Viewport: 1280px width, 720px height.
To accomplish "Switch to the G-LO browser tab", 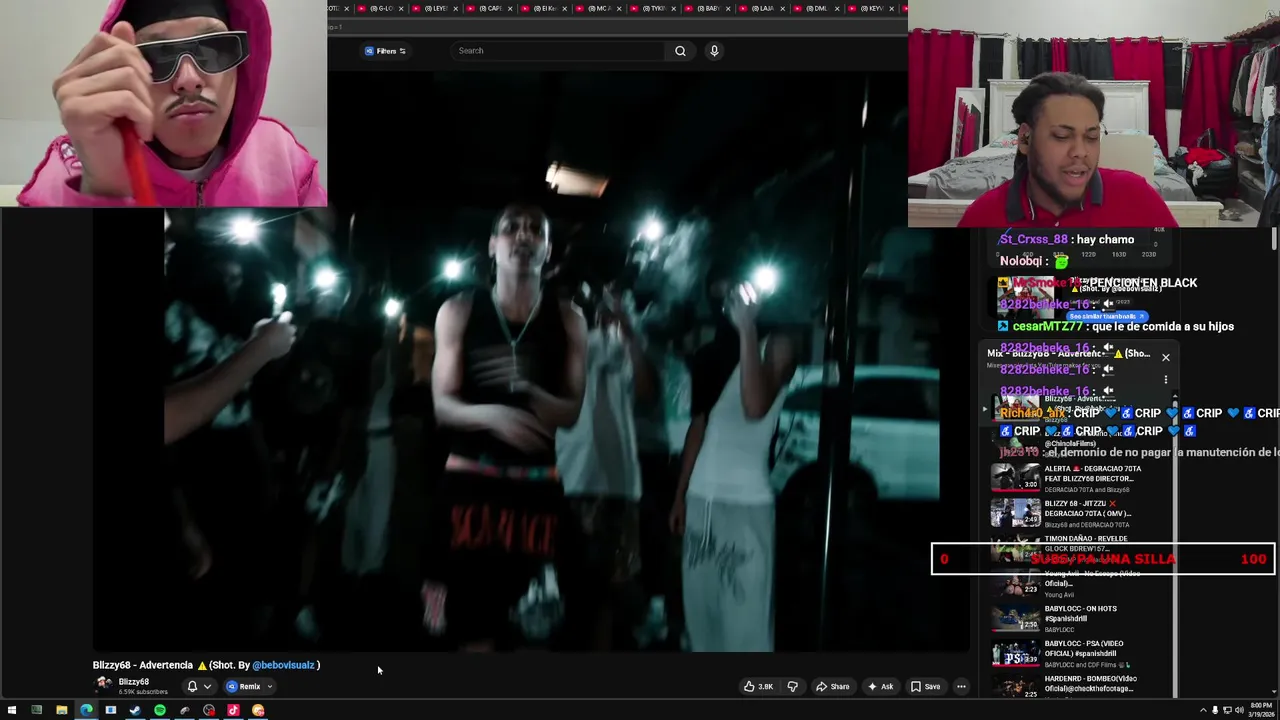I will pyautogui.click(x=382, y=9).
